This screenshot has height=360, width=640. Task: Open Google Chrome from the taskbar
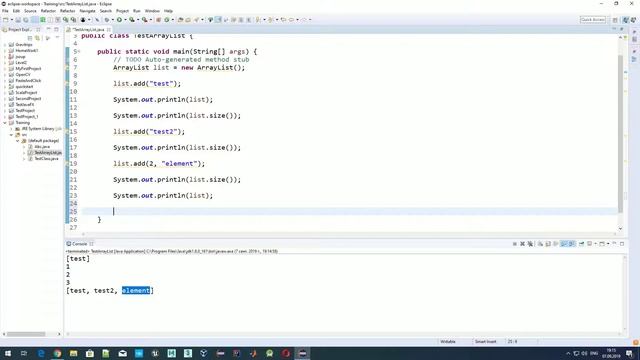(x=57, y=353)
